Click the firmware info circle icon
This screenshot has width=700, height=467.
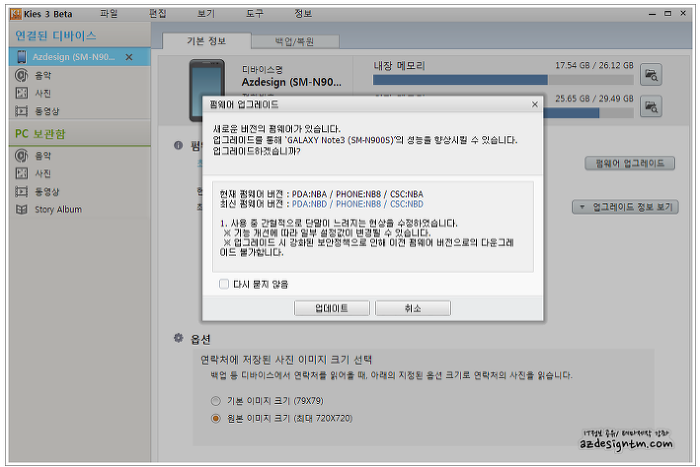(x=178, y=145)
